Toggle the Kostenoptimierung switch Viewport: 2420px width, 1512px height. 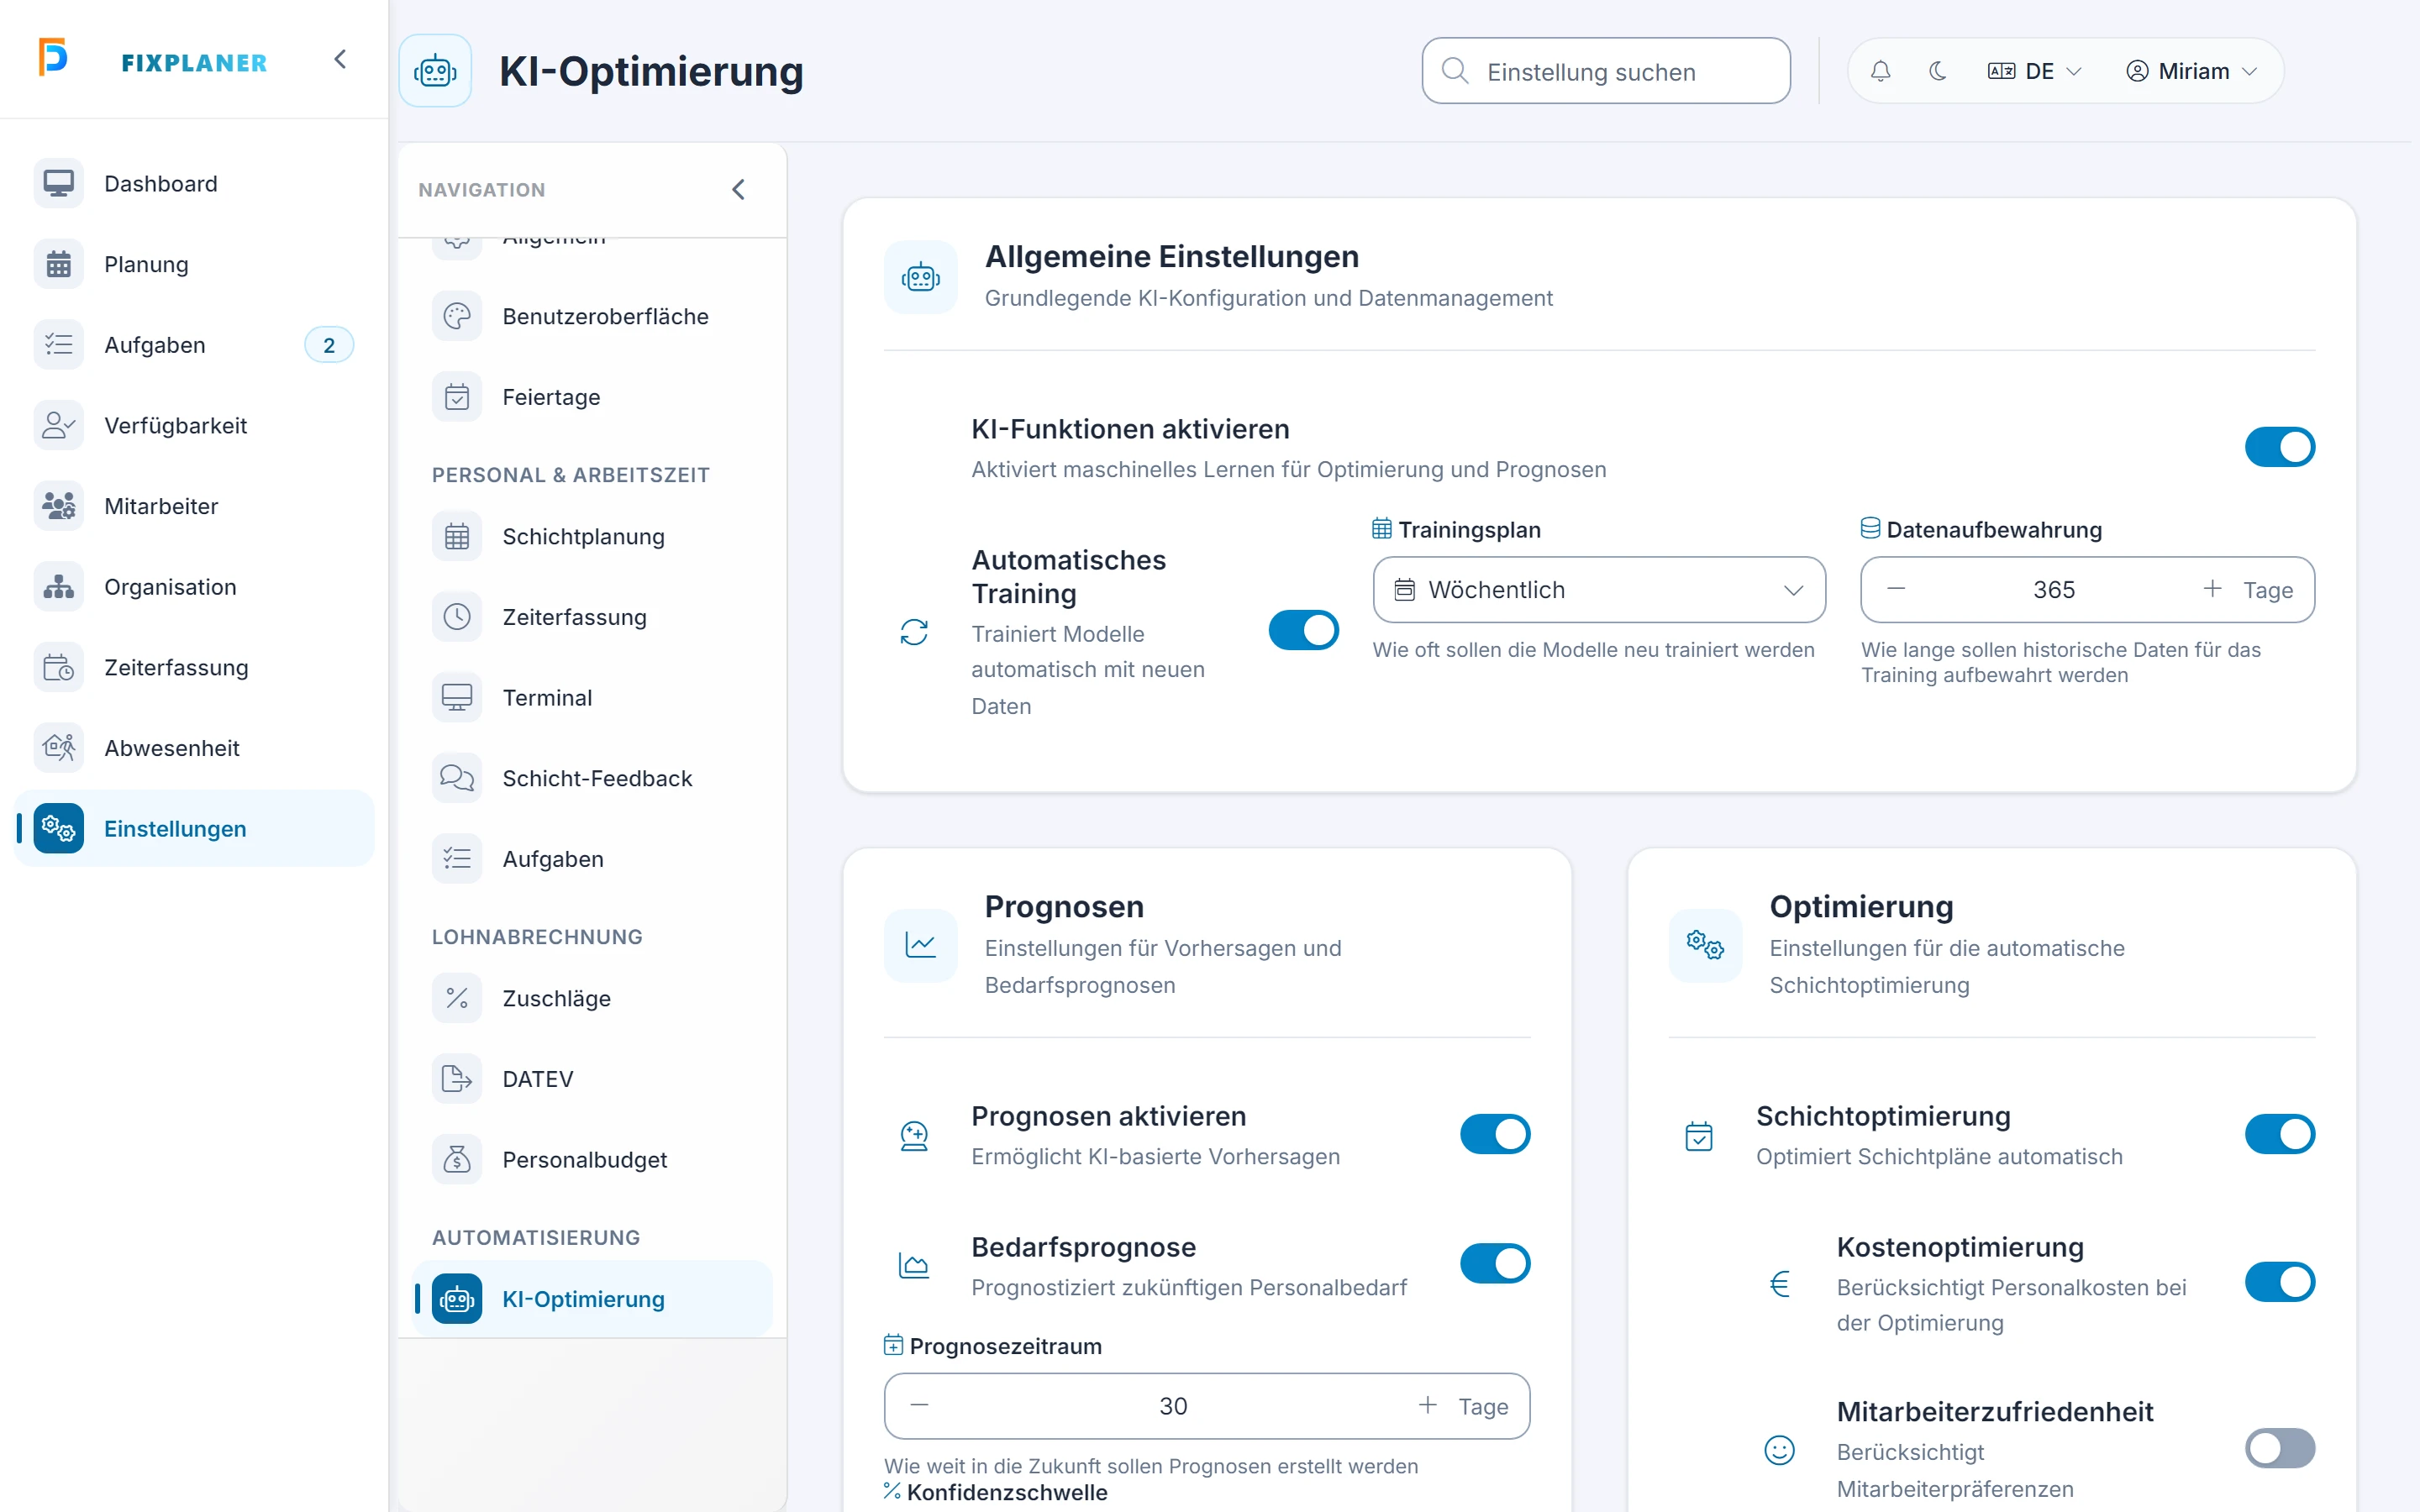coord(2279,1282)
